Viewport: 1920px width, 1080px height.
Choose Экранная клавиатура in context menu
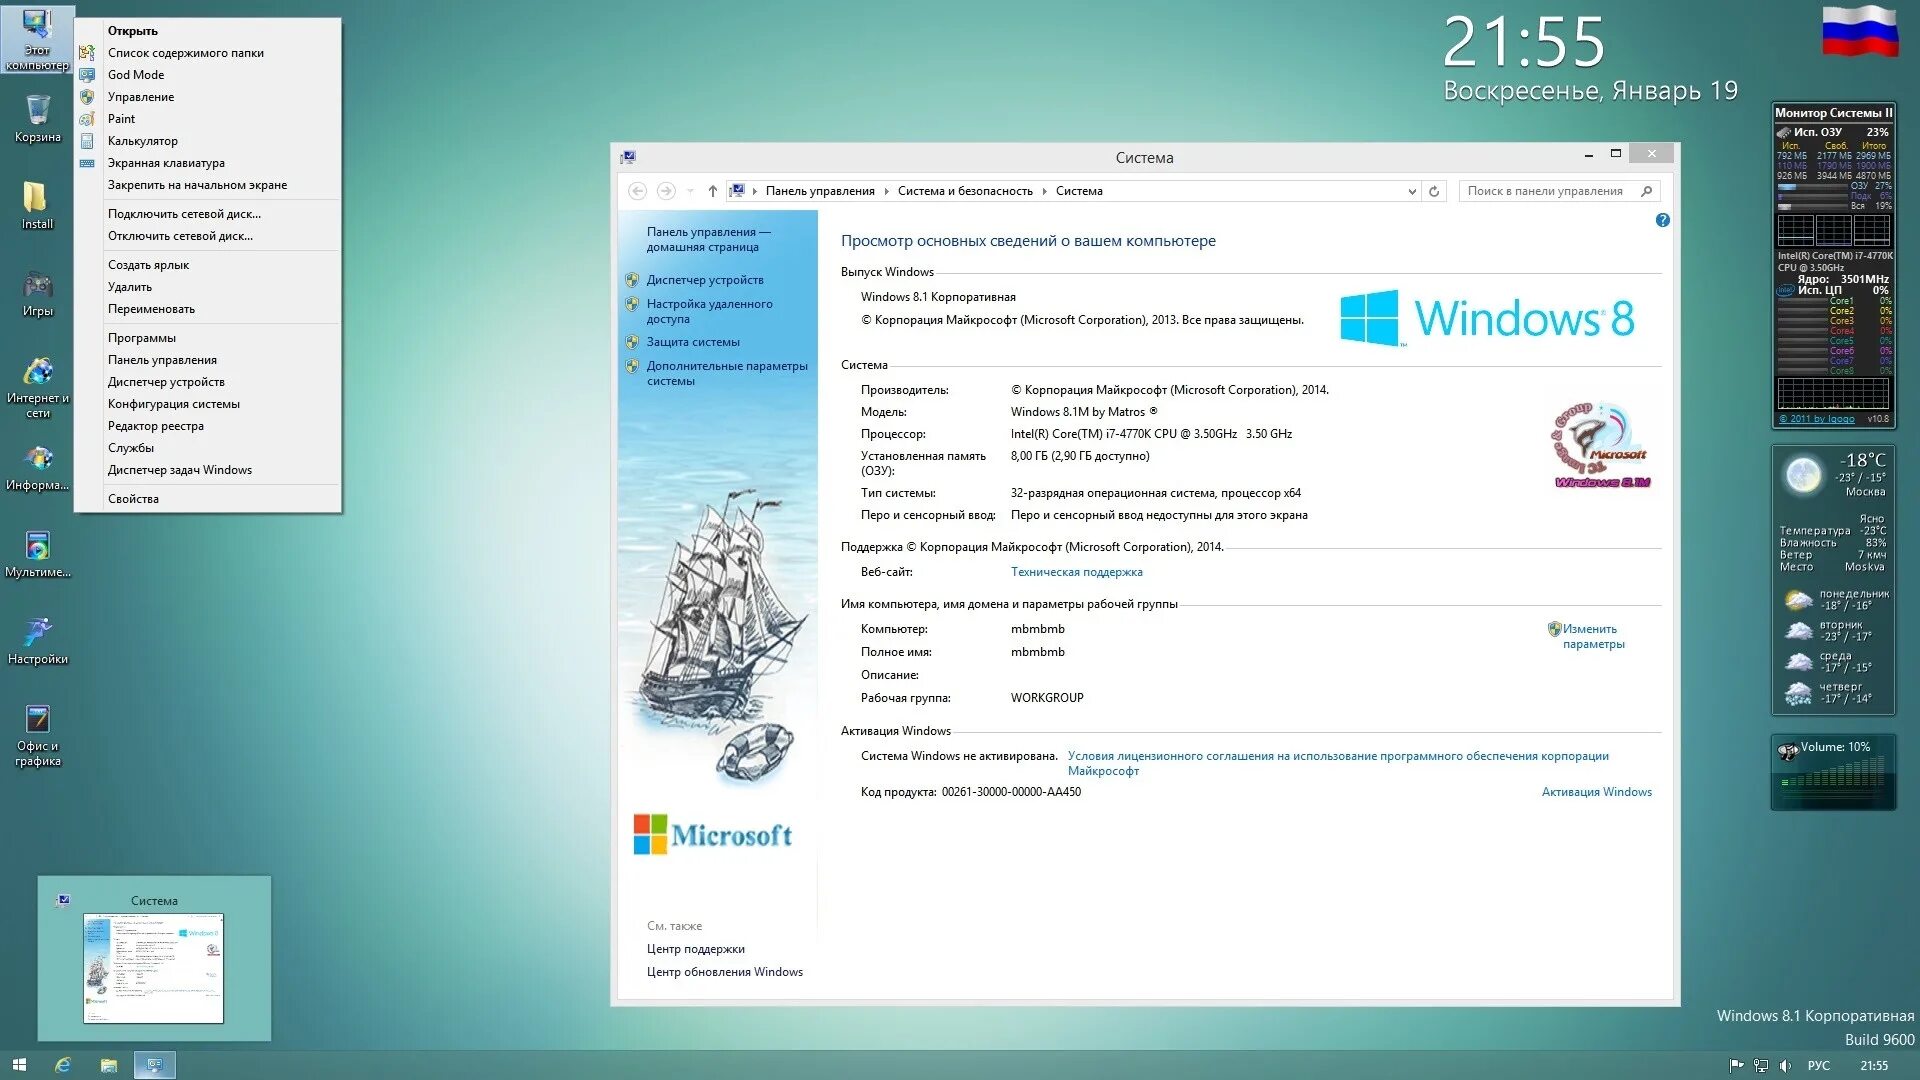(208, 163)
